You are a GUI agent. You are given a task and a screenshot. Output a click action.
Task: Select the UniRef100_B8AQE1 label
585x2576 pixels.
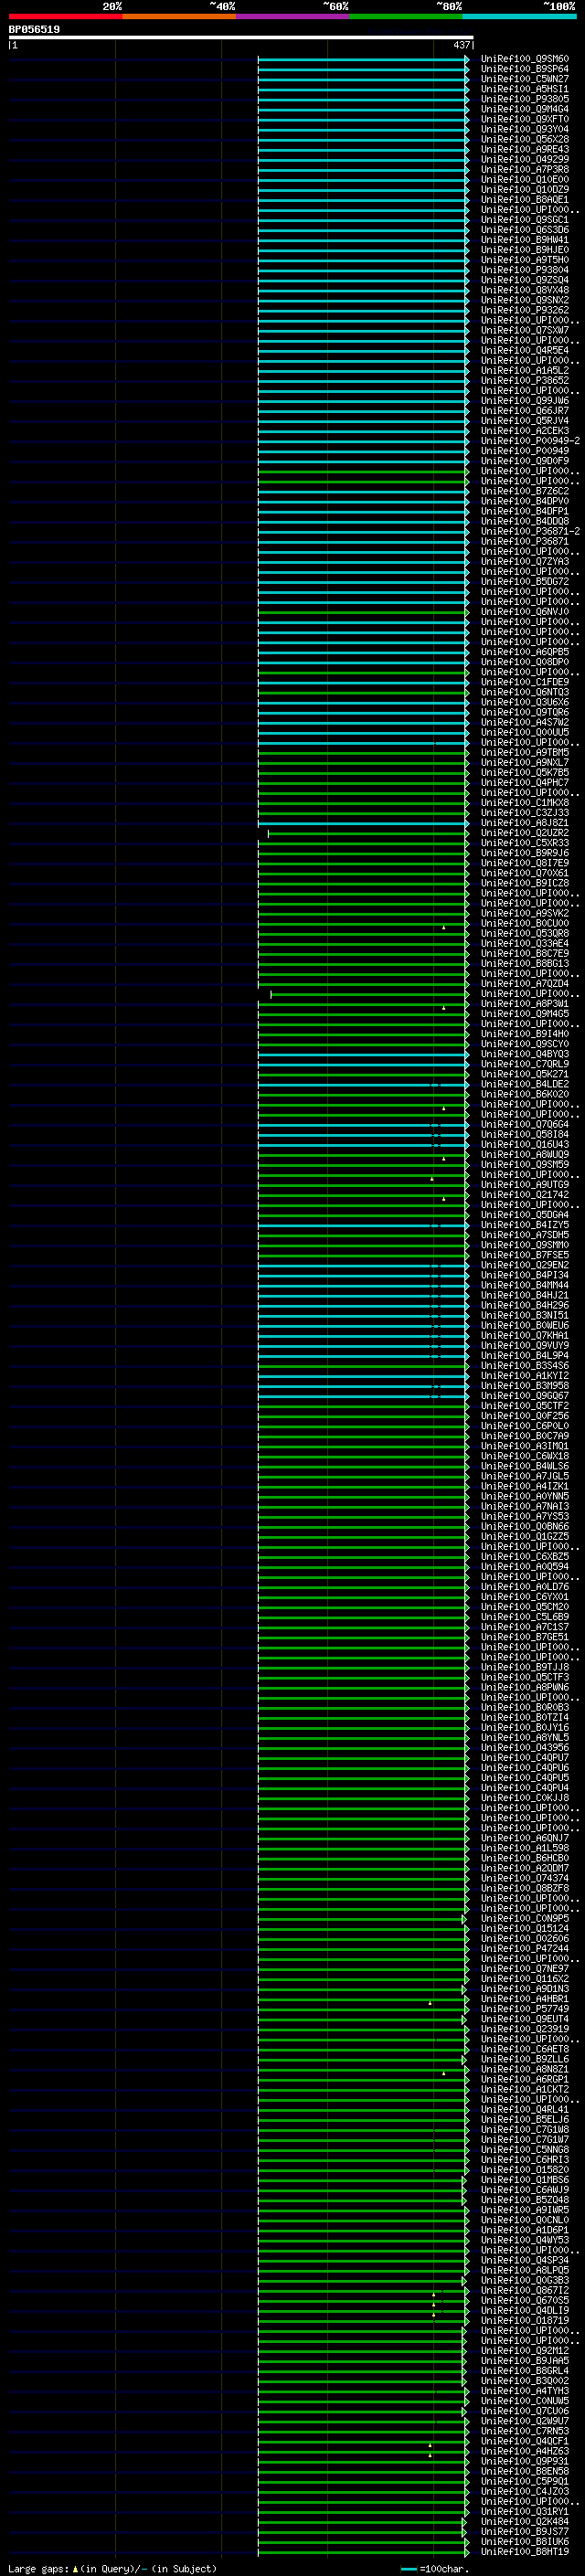pyautogui.click(x=525, y=200)
